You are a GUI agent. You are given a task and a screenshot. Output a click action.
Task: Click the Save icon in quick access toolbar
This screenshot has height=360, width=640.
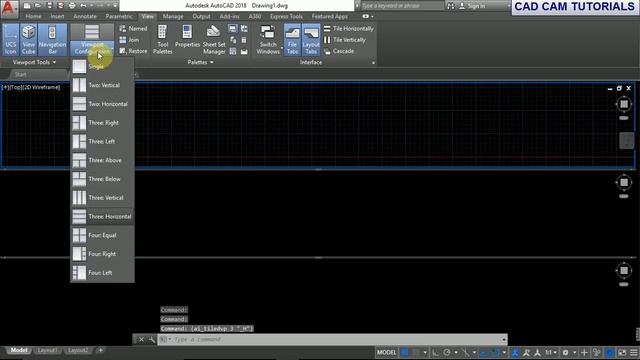tap(50, 6)
